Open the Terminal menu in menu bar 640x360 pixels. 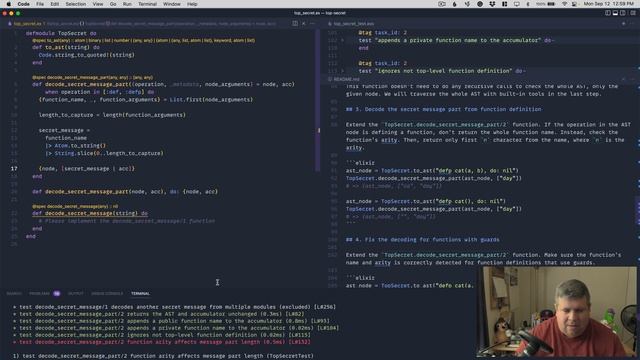pyautogui.click(x=147, y=4)
